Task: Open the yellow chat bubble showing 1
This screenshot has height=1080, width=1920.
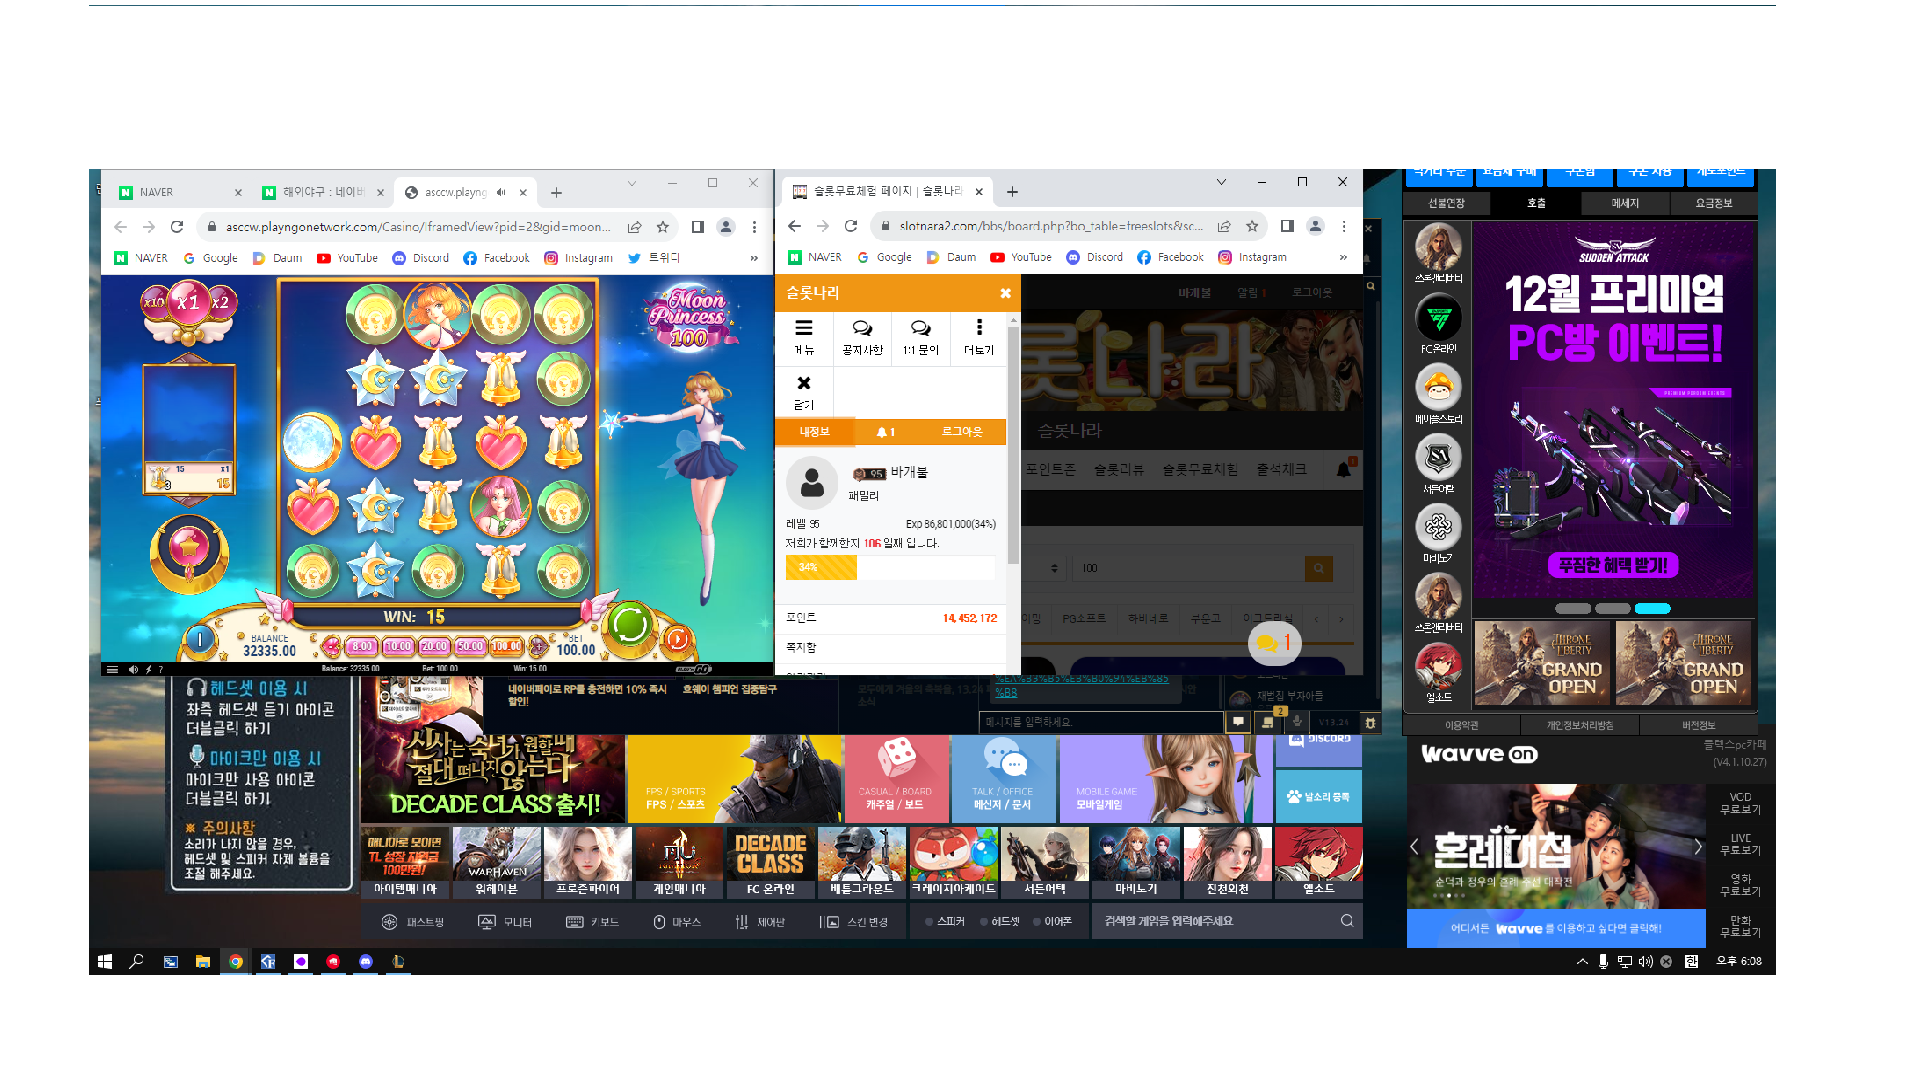Action: (x=1274, y=643)
